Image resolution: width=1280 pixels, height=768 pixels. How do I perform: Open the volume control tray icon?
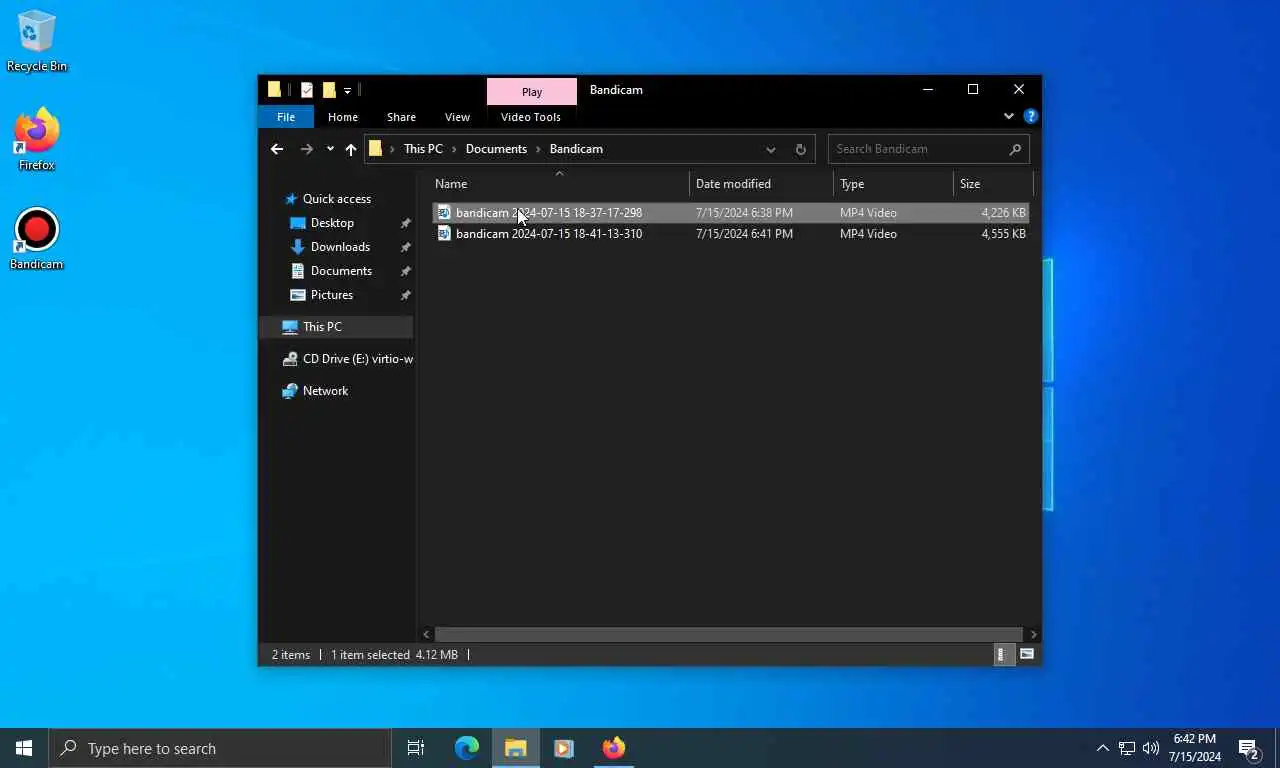coord(1151,748)
